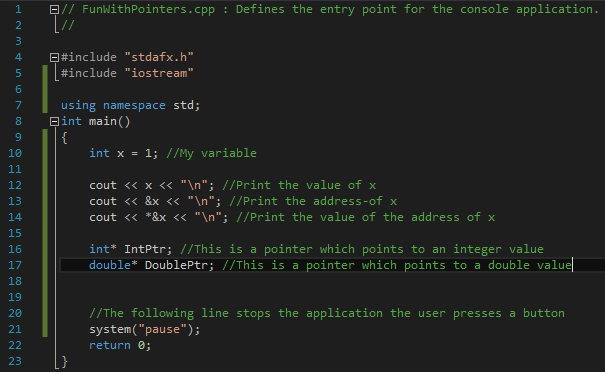Place cursor on "stdafx.h" include string

pyautogui.click(x=159, y=57)
